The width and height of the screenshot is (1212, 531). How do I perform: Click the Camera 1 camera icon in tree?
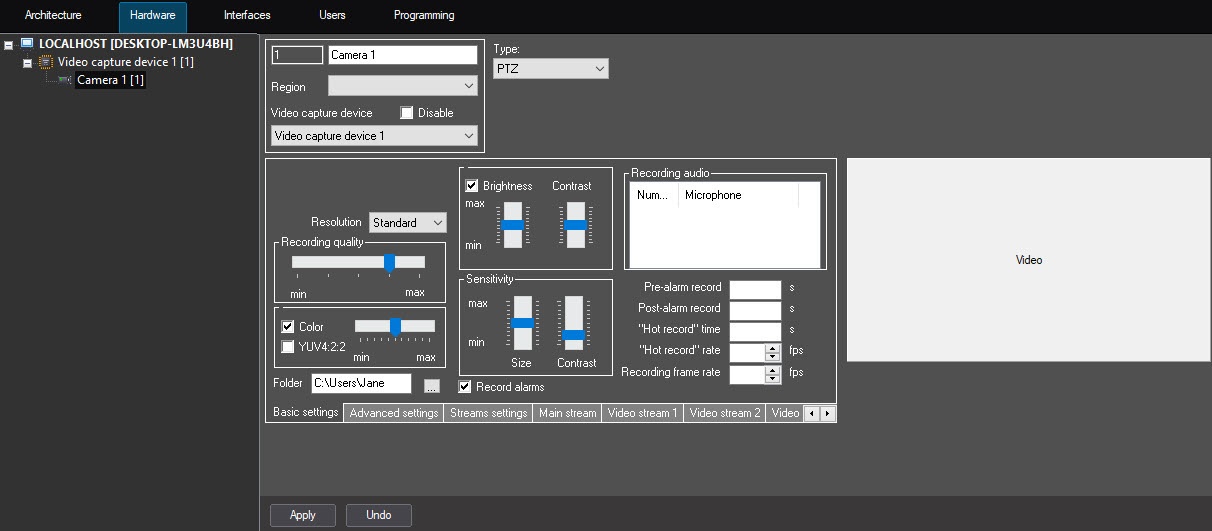(x=64, y=80)
